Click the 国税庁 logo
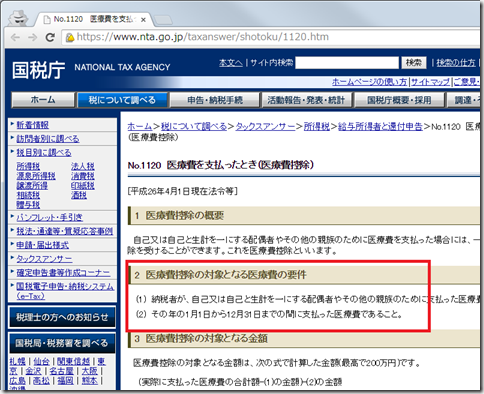484x394 pixels. 38,70
